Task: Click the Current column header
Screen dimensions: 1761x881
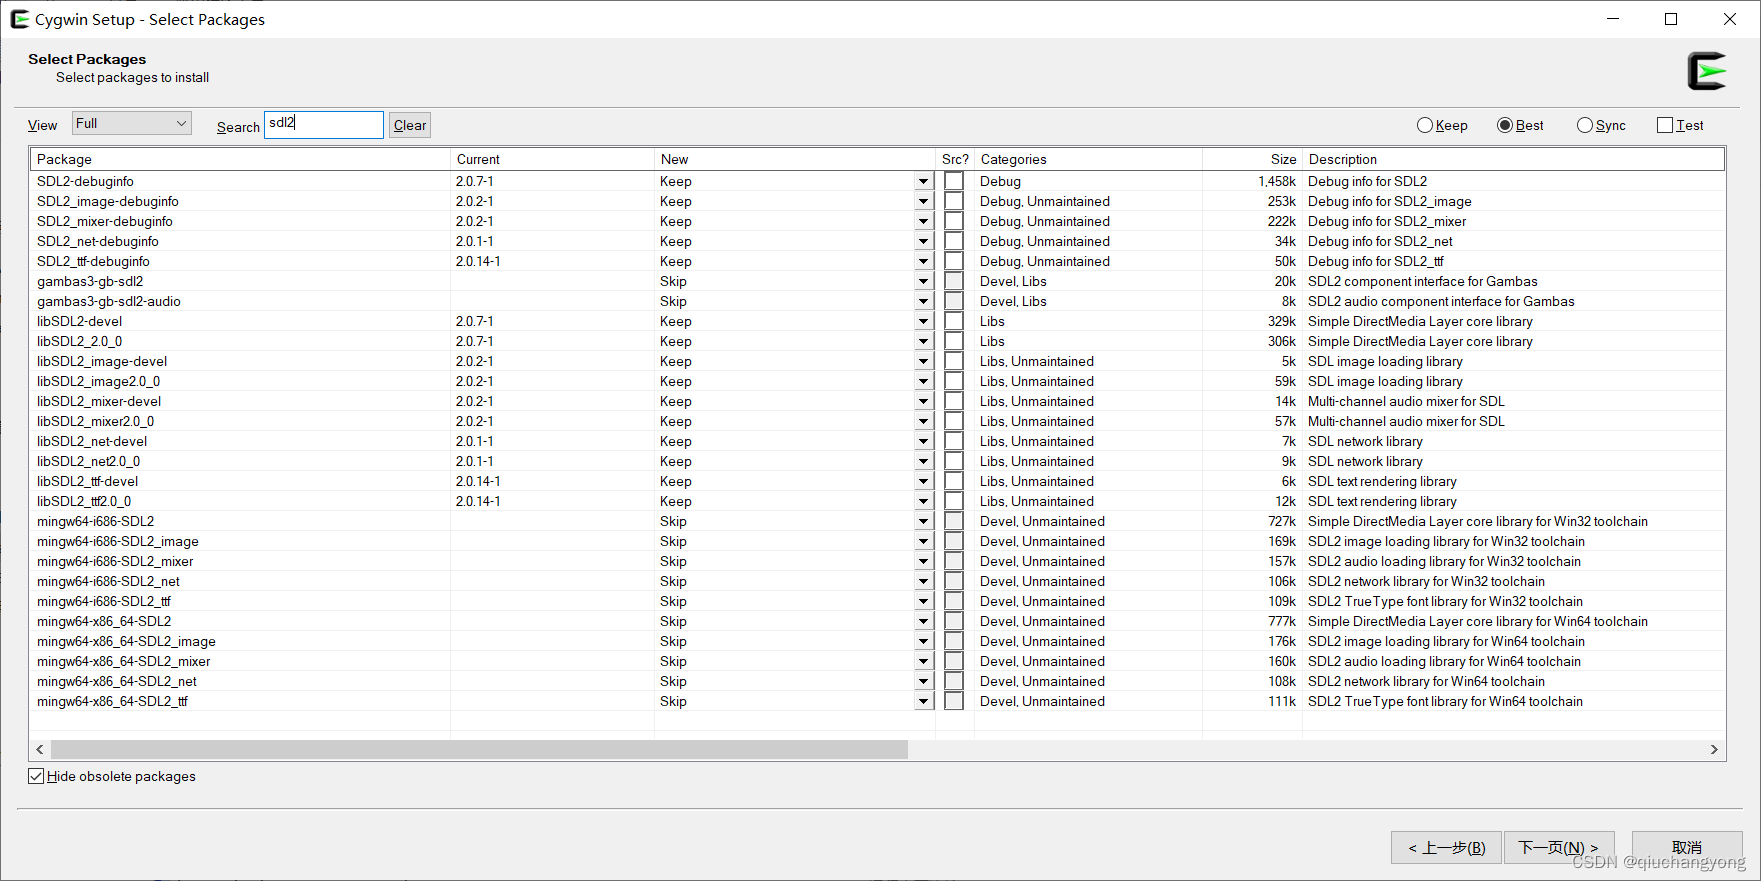Action: point(552,159)
